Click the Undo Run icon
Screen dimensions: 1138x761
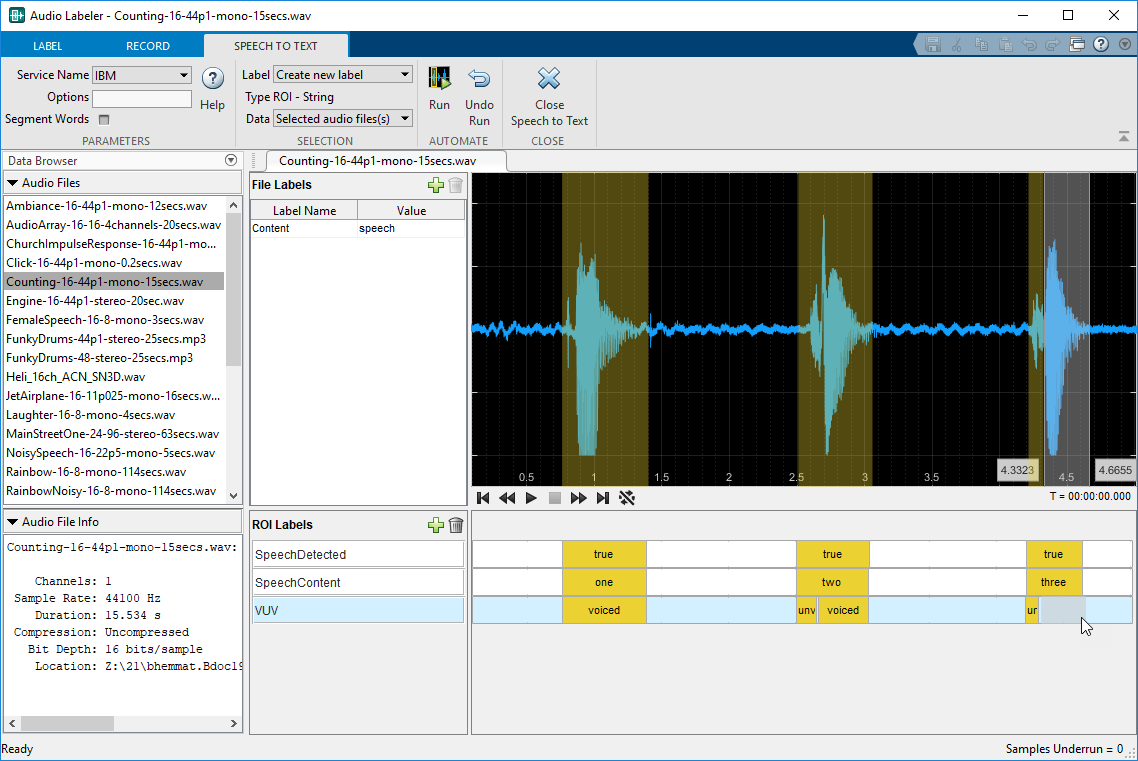479,80
